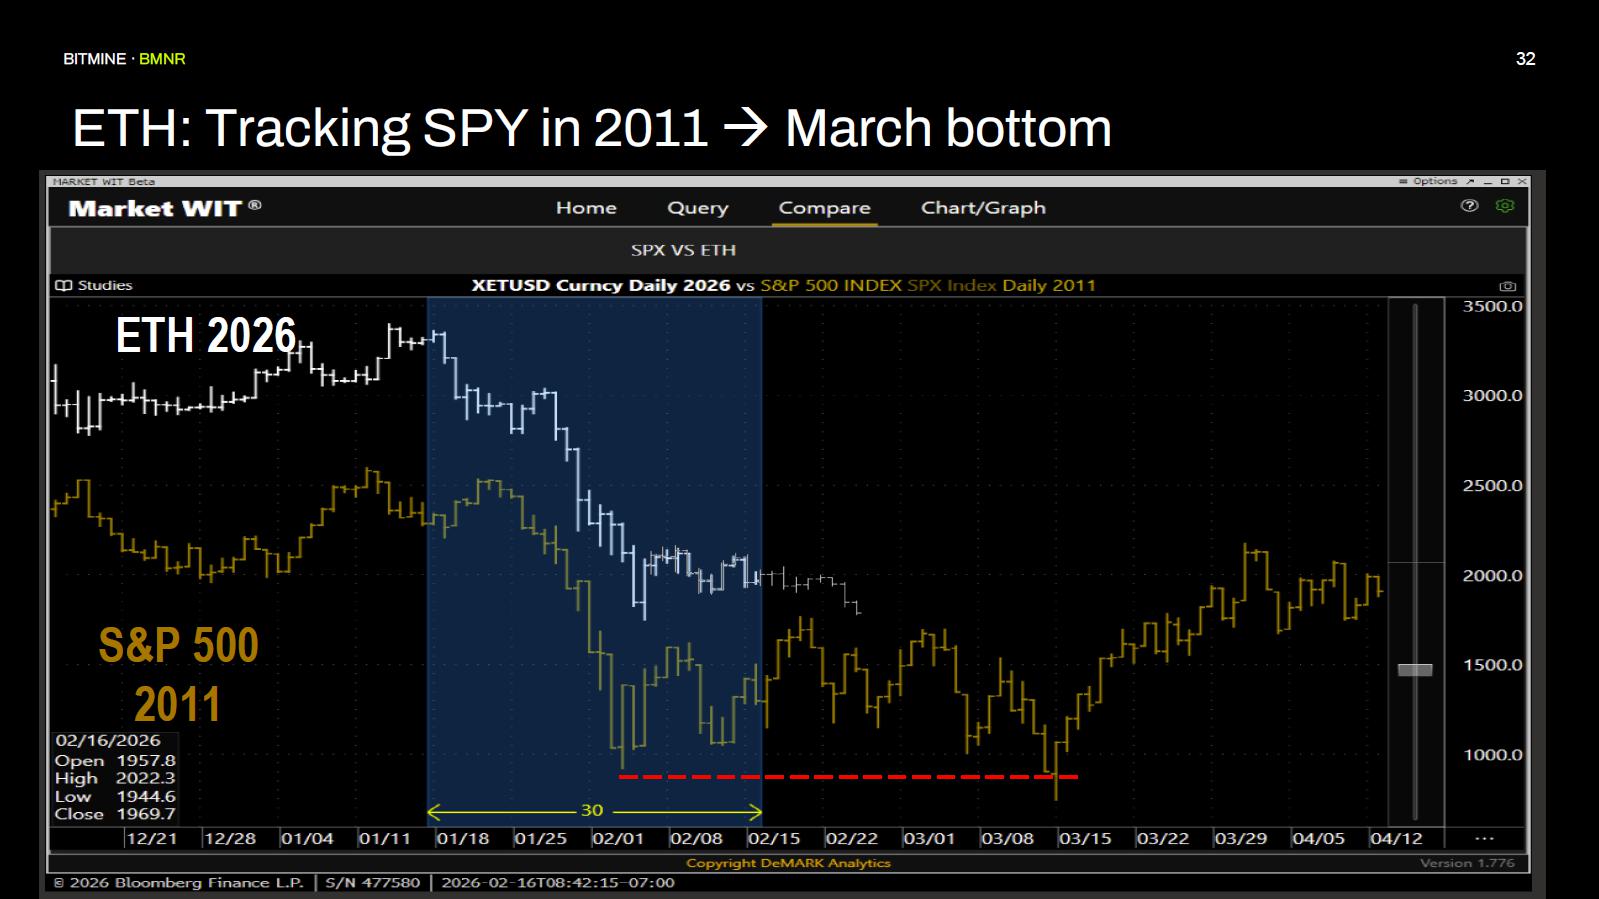This screenshot has height=899, width=1599.
Task: Click the hamburger icon next to Options
Action: [1403, 182]
